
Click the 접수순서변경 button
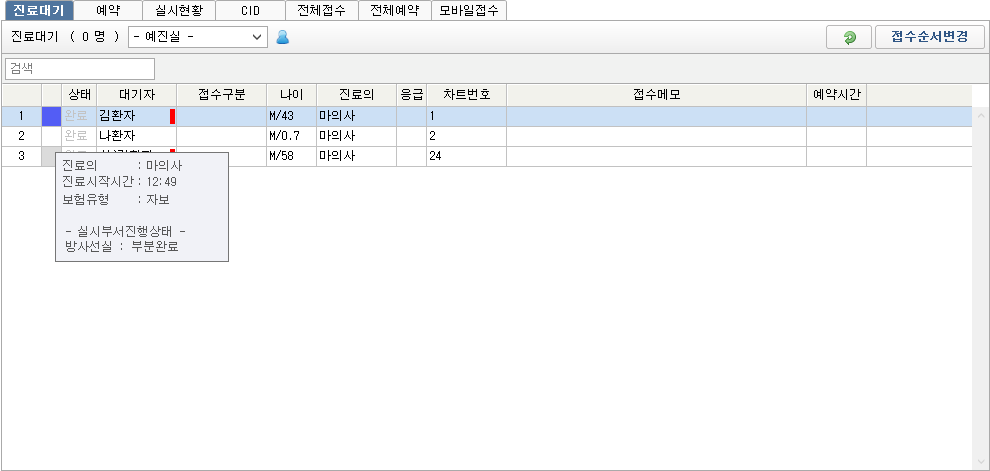tap(929, 37)
